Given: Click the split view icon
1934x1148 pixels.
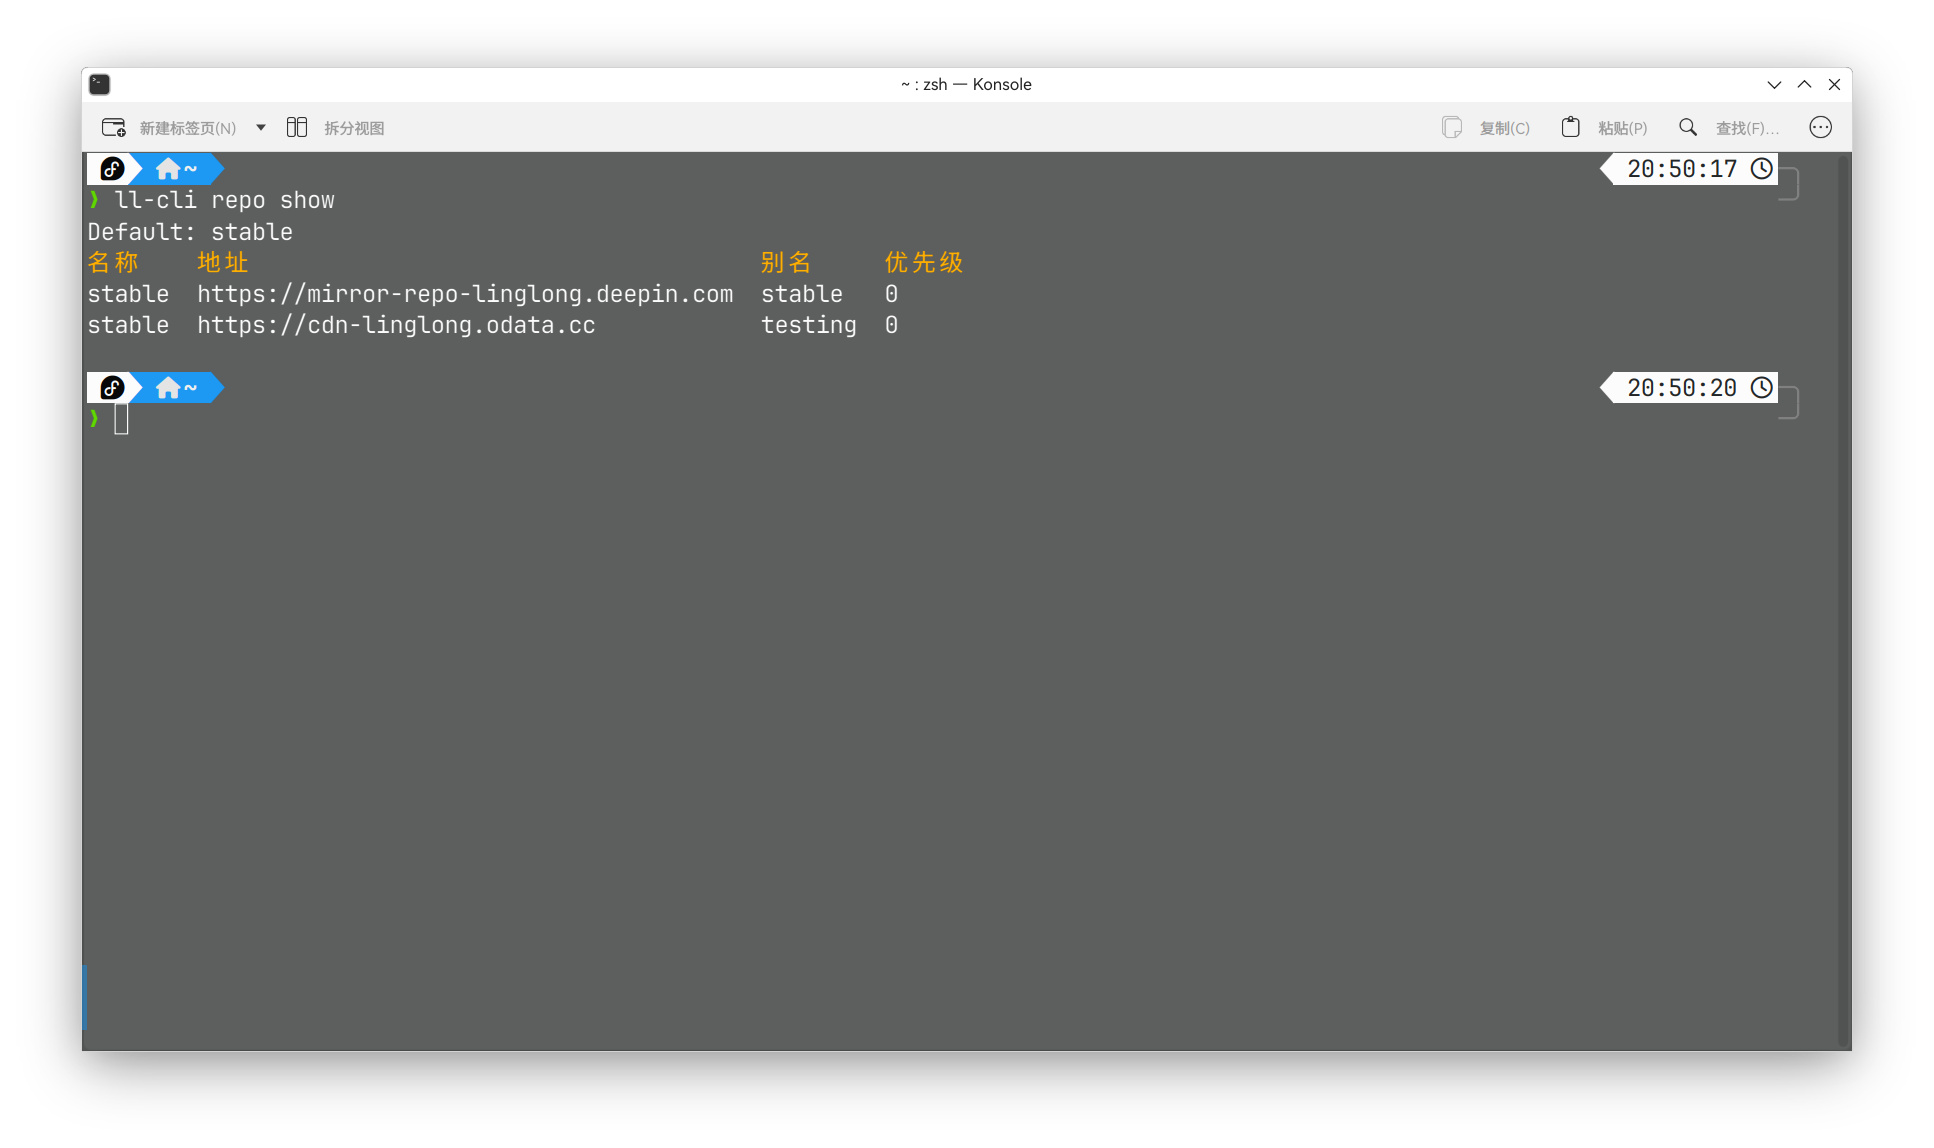Looking at the screenshot, I should click(297, 127).
